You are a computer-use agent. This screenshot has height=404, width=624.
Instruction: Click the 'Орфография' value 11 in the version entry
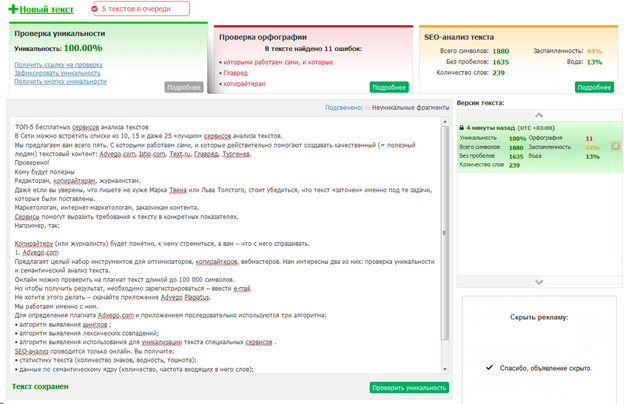pos(589,139)
